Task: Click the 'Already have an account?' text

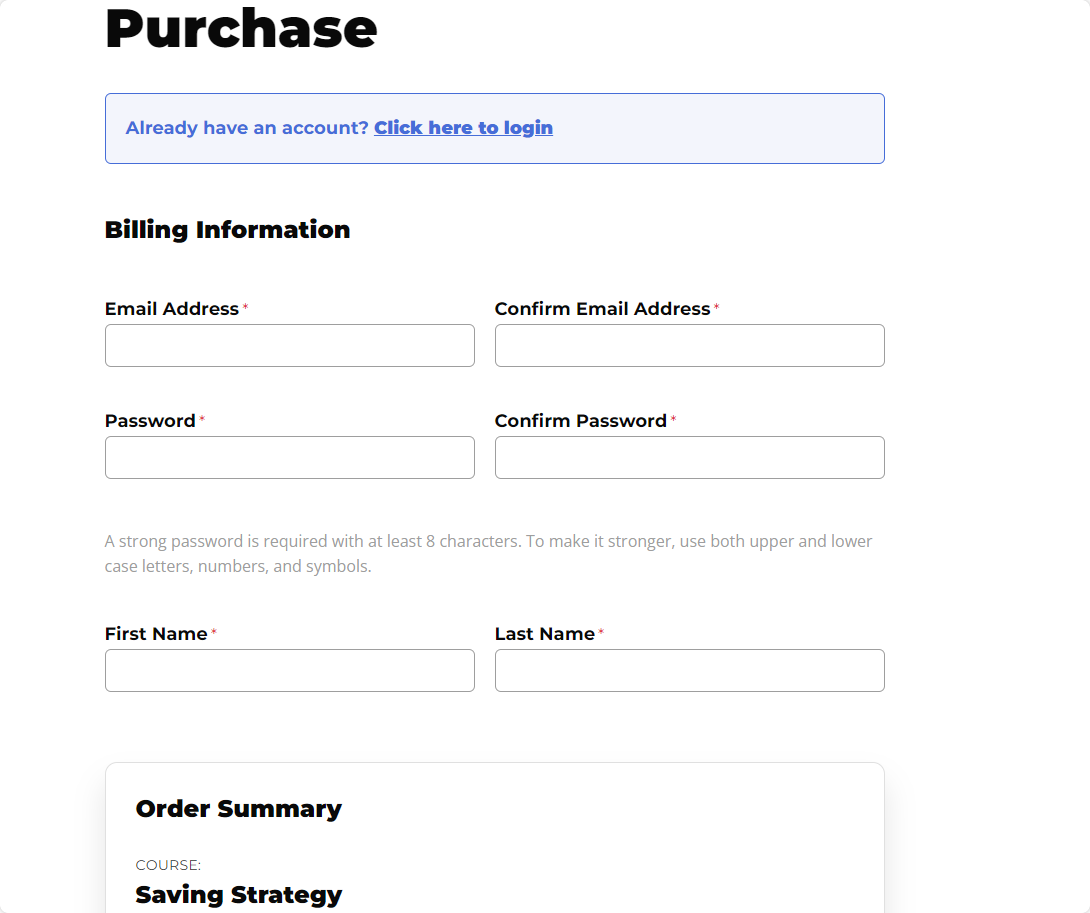Action: (247, 128)
